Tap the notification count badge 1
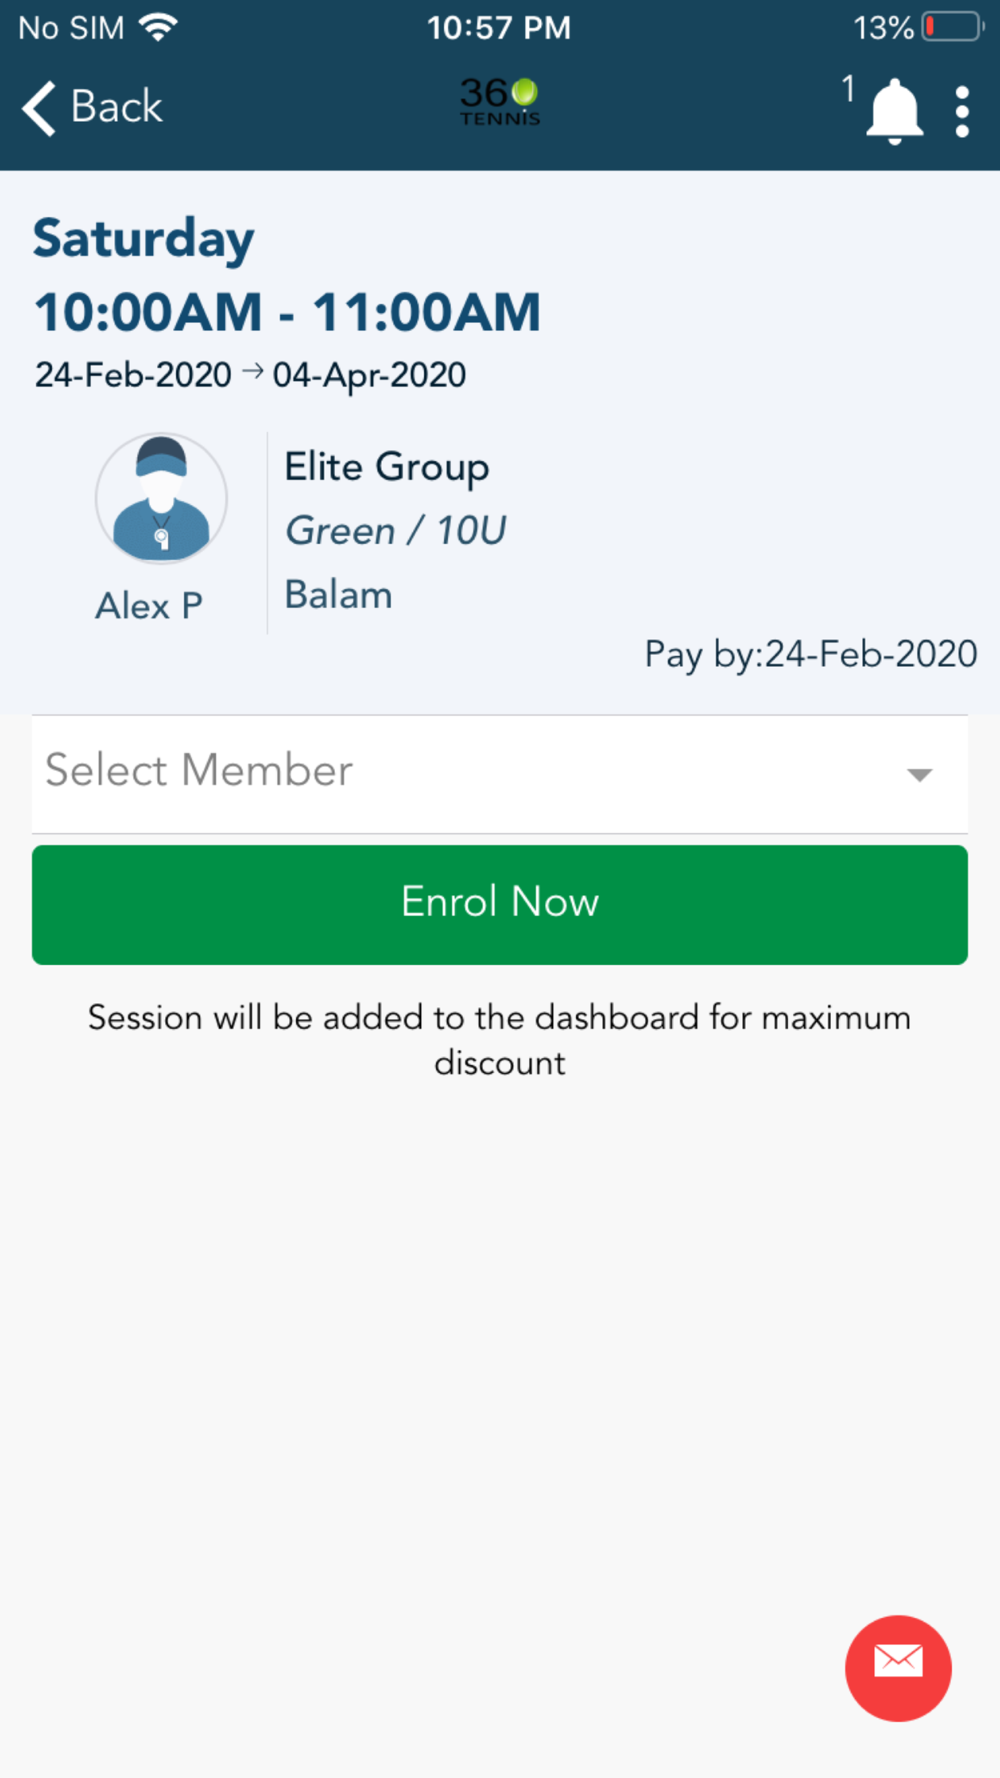 click(848, 88)
